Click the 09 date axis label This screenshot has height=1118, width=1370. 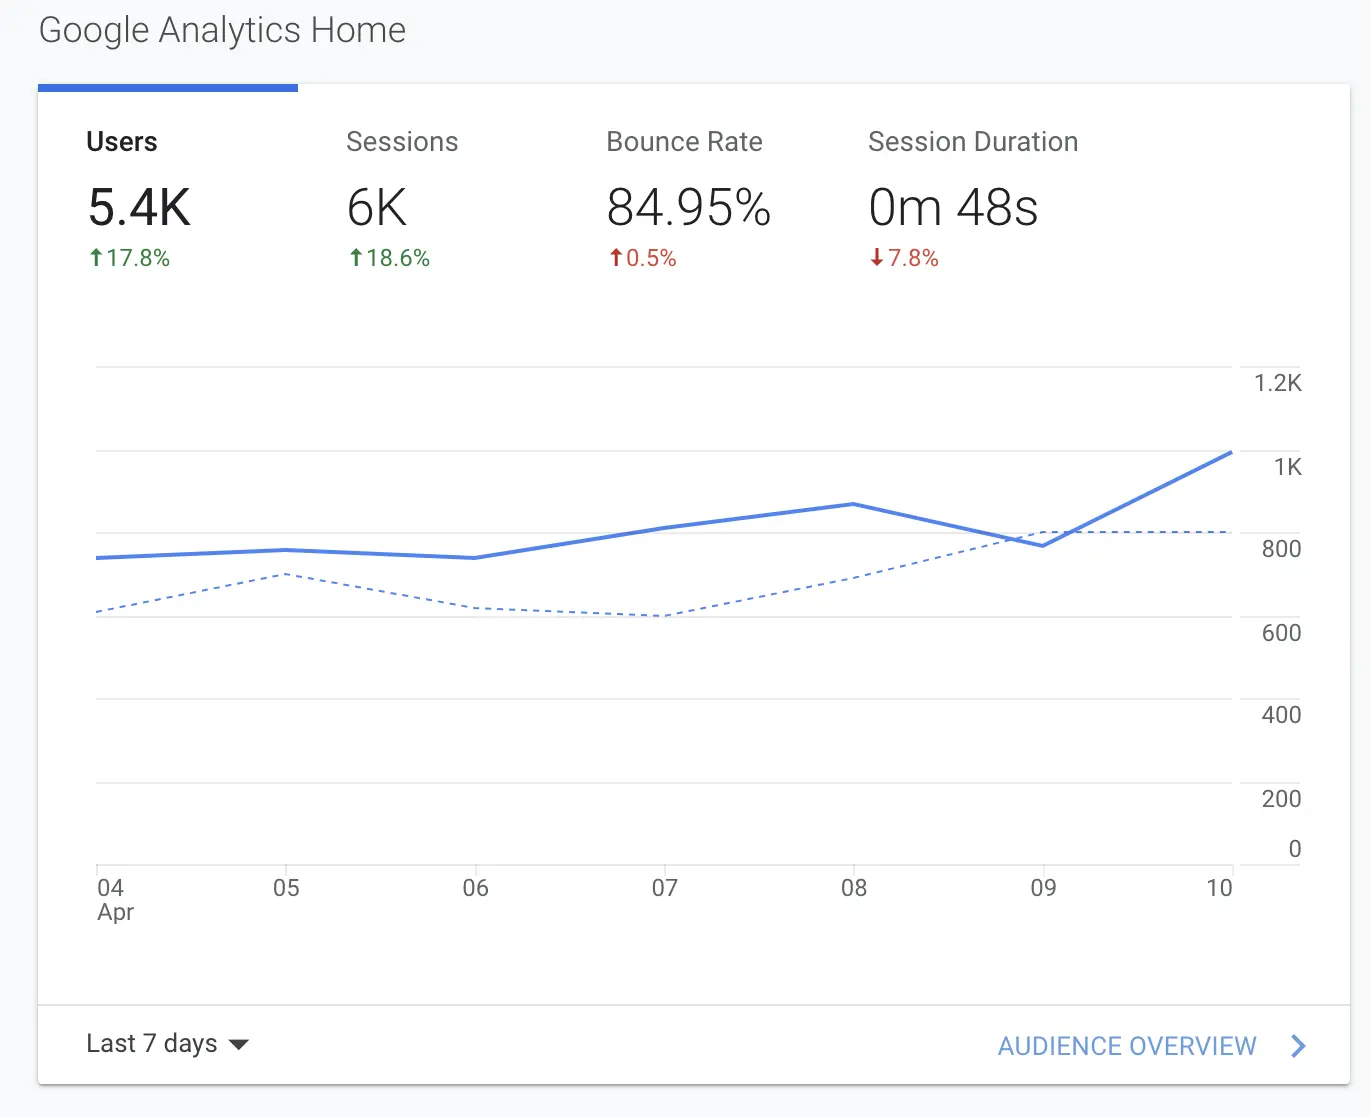[1043, 888]
